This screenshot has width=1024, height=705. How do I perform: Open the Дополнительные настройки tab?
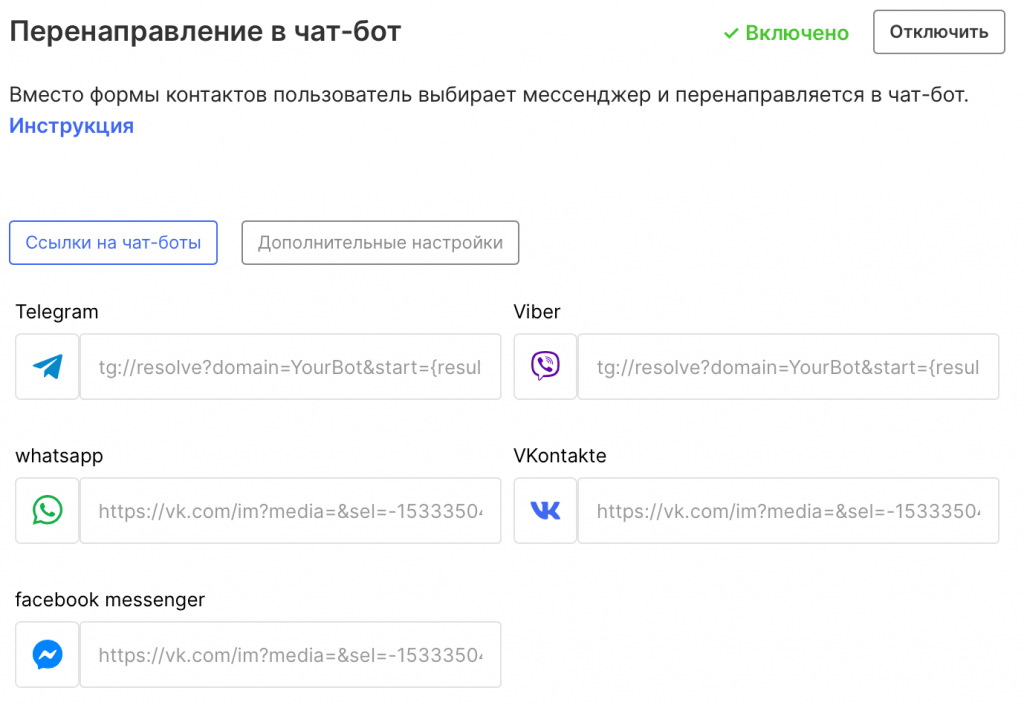pyautogui.click(x=380, y=243)
